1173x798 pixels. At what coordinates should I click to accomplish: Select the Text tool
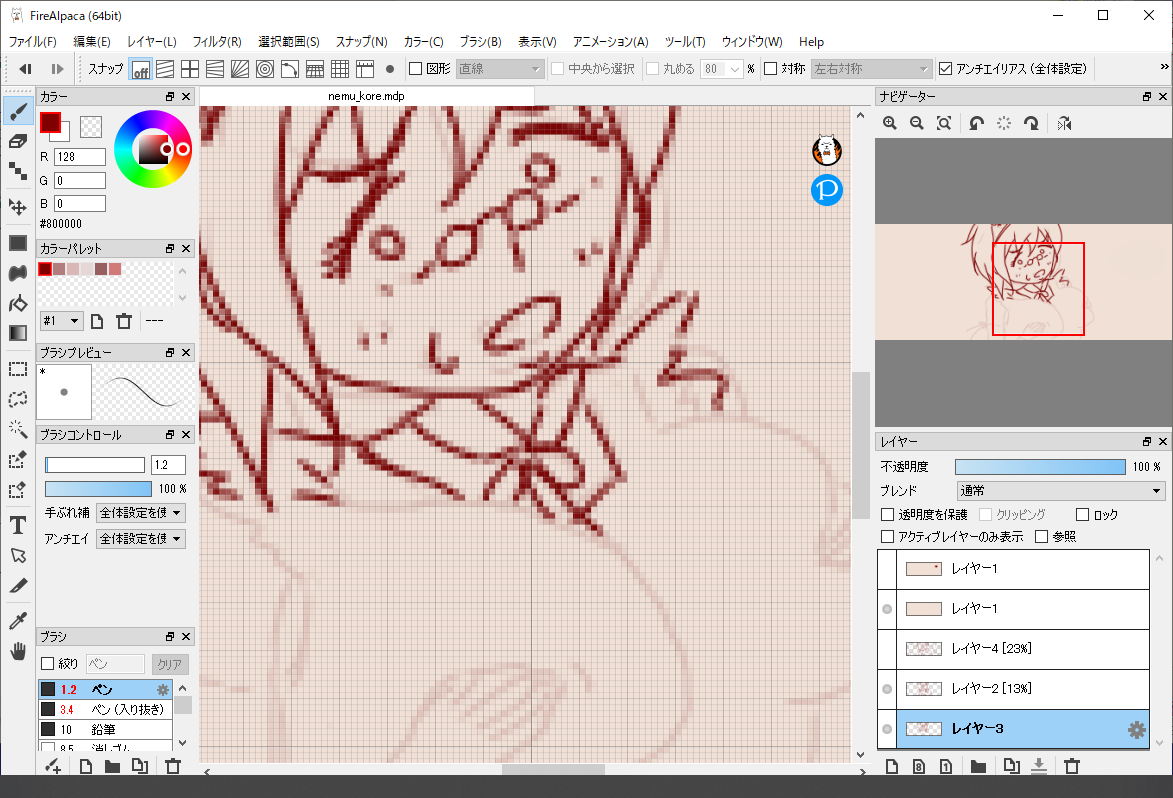coord(17,525)
